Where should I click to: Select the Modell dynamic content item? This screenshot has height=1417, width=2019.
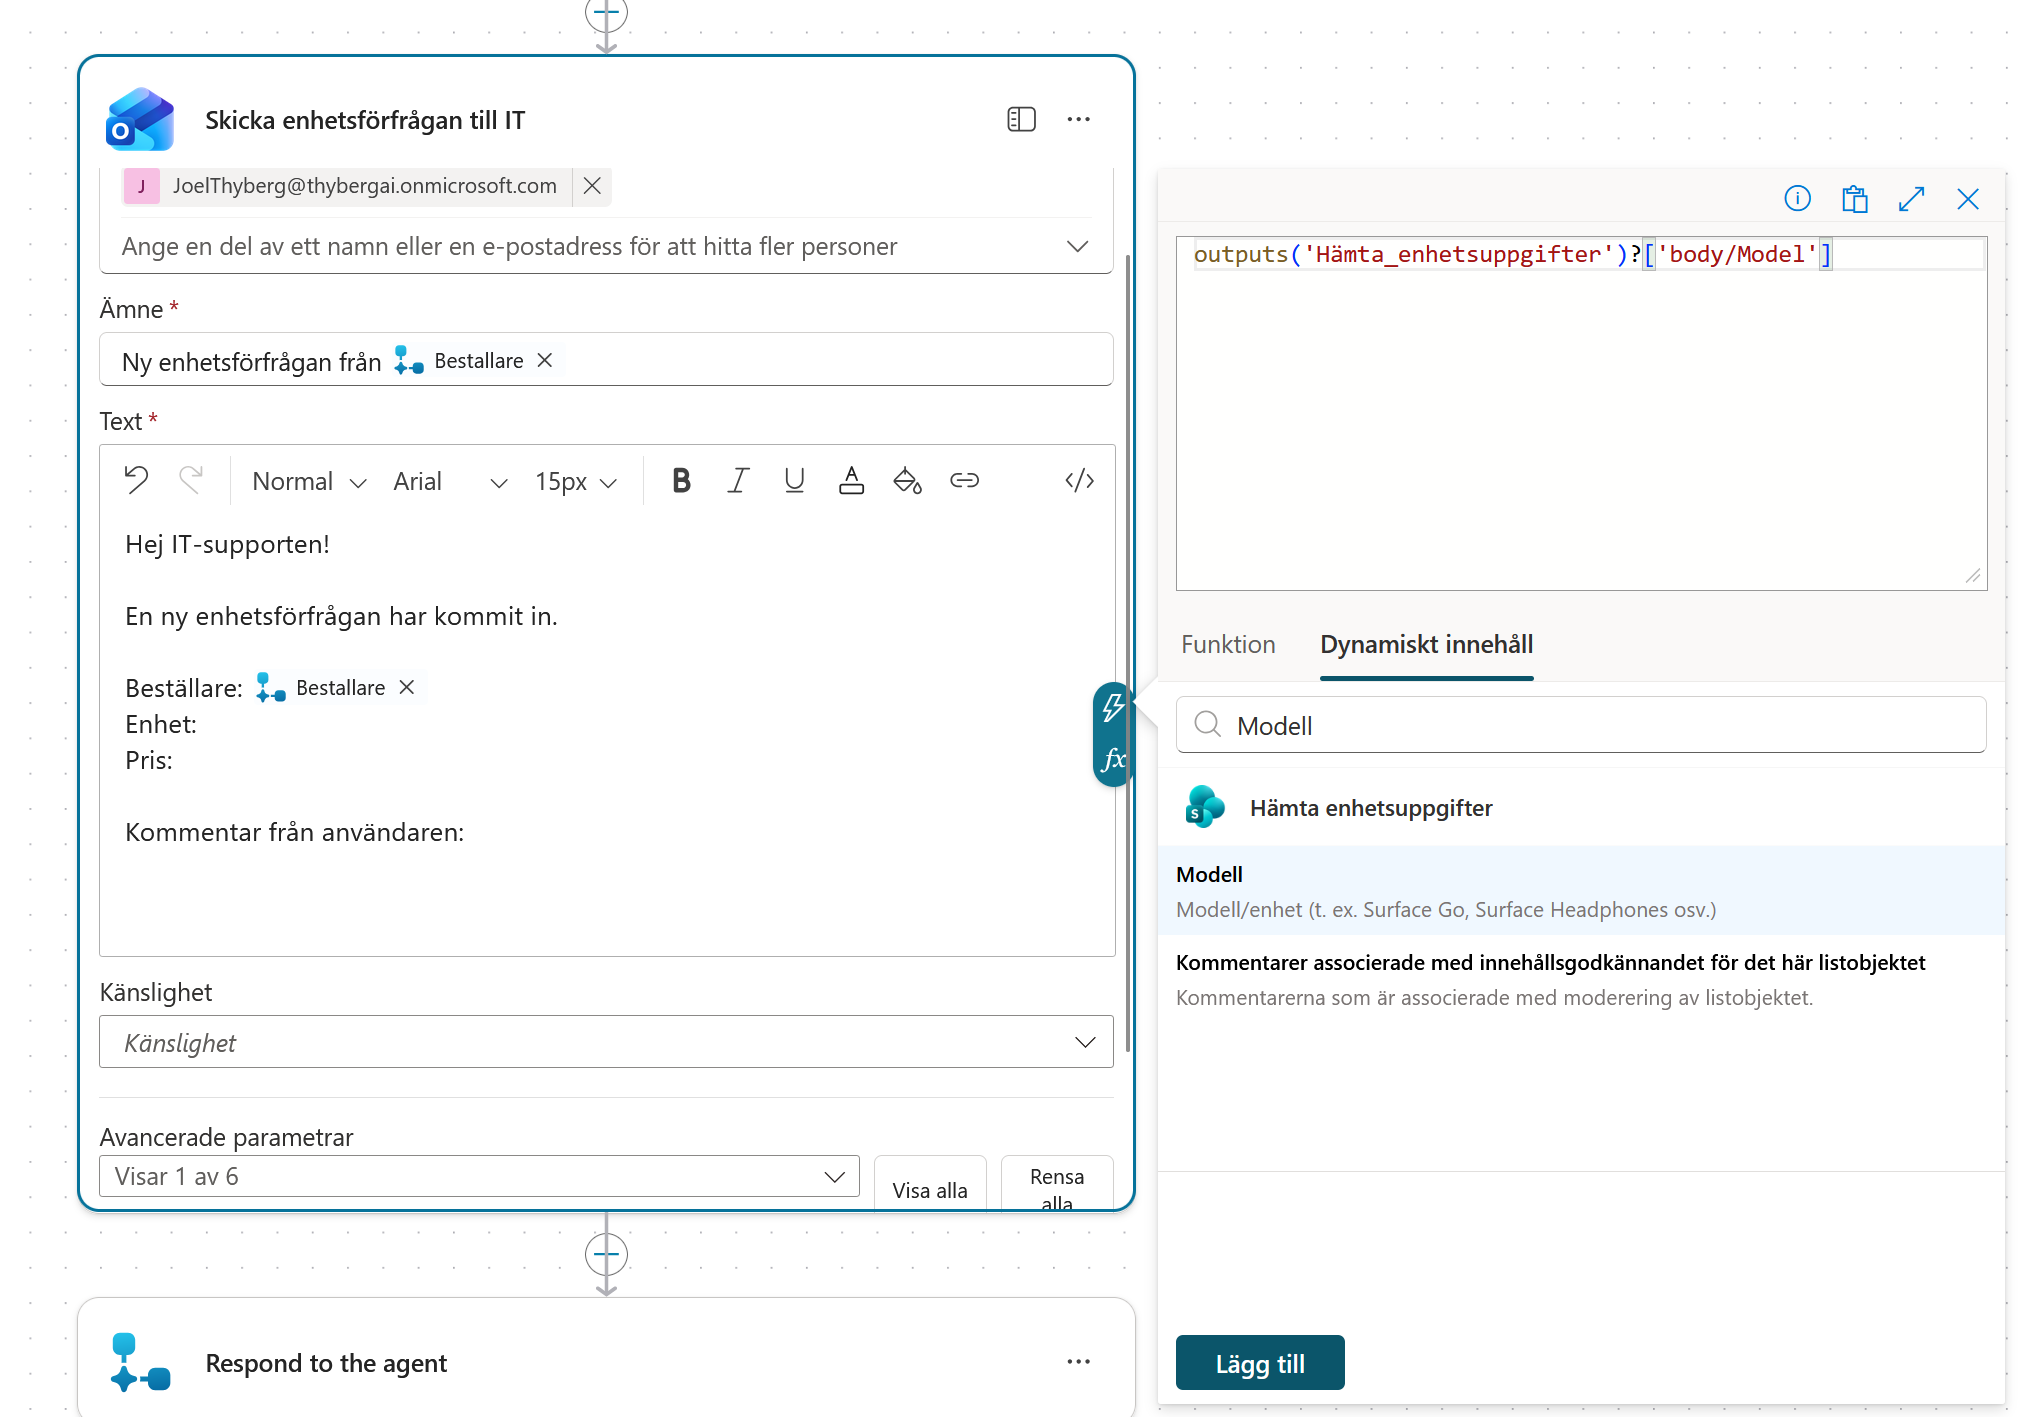click(1582, 891)
